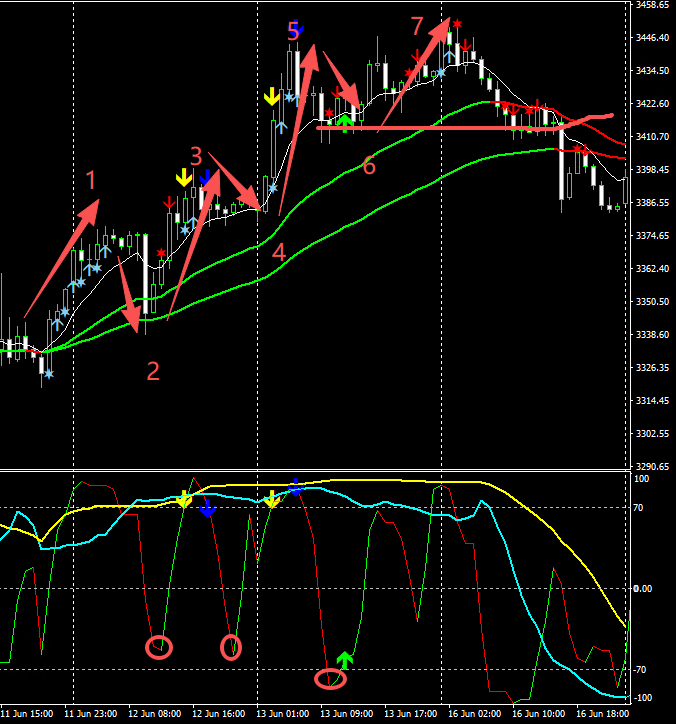The height and width of the screenshot is (724, 676).
Task: Click the green up arrow above the red horizontal line
Action: click(x=345, y=123)
